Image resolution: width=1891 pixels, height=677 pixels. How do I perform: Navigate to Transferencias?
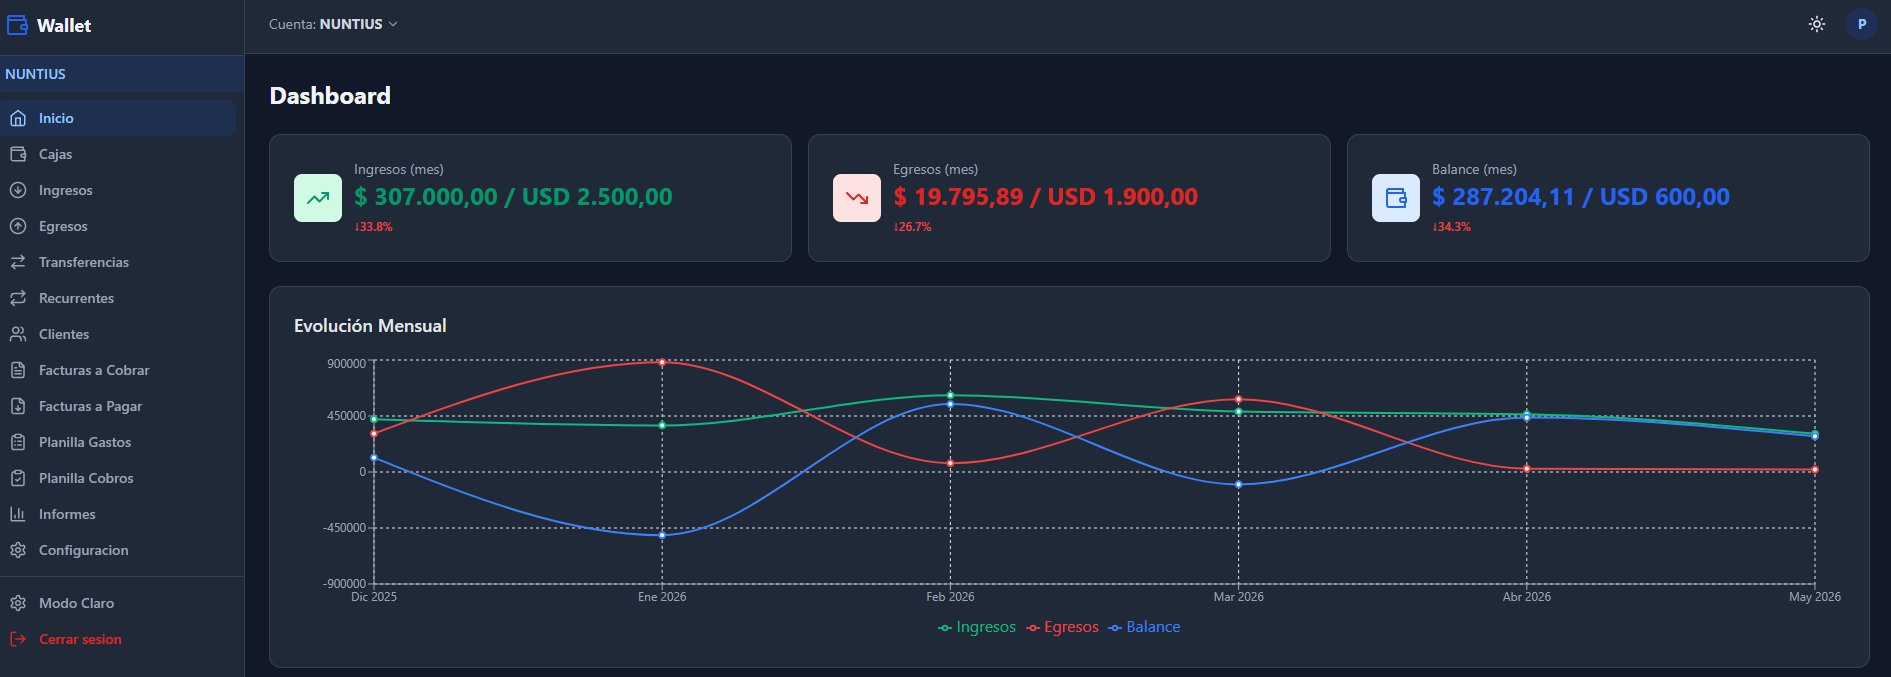(118, 262)
